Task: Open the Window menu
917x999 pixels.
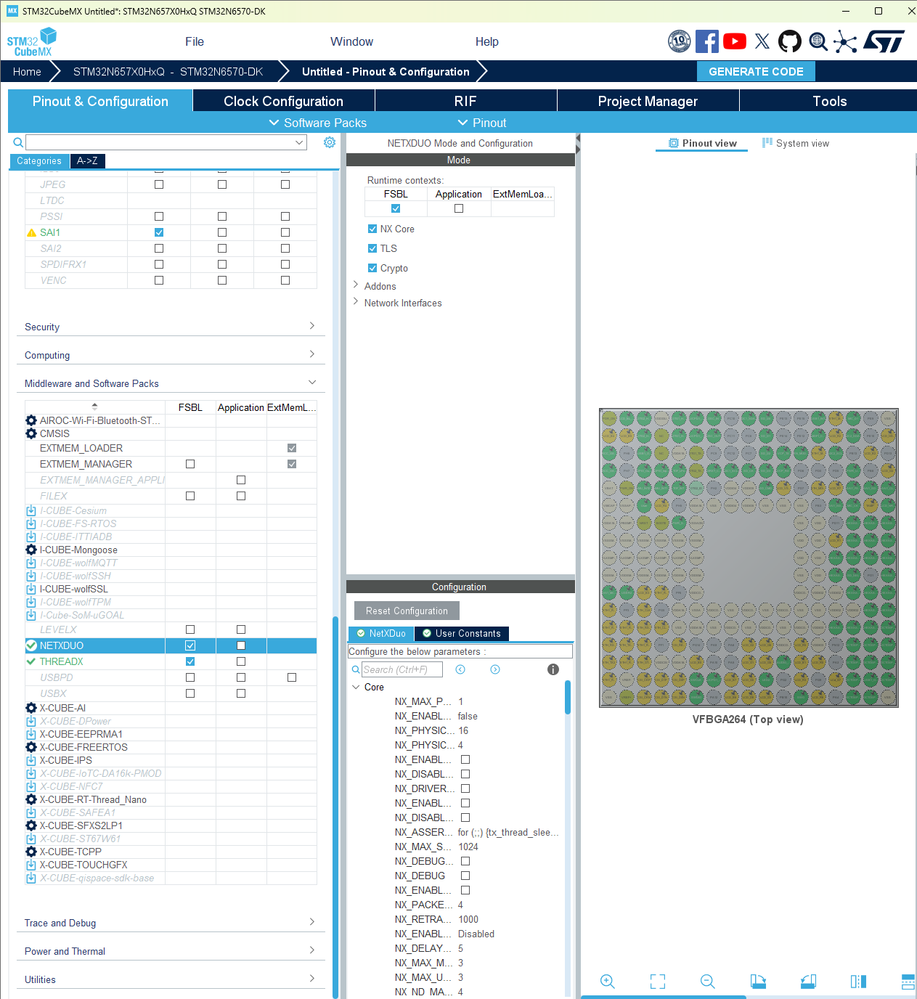Action: pyautogui.click(x=352, y=41)
